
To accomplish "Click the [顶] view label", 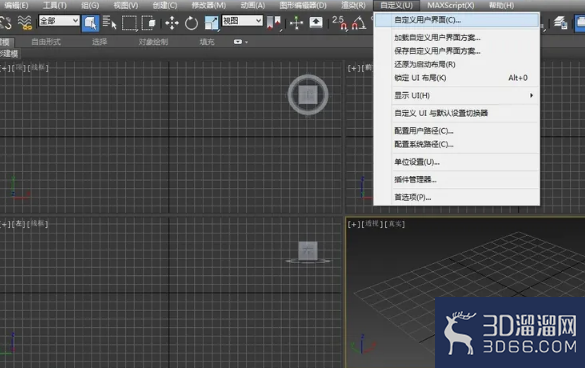I will (x=19, y=68).
